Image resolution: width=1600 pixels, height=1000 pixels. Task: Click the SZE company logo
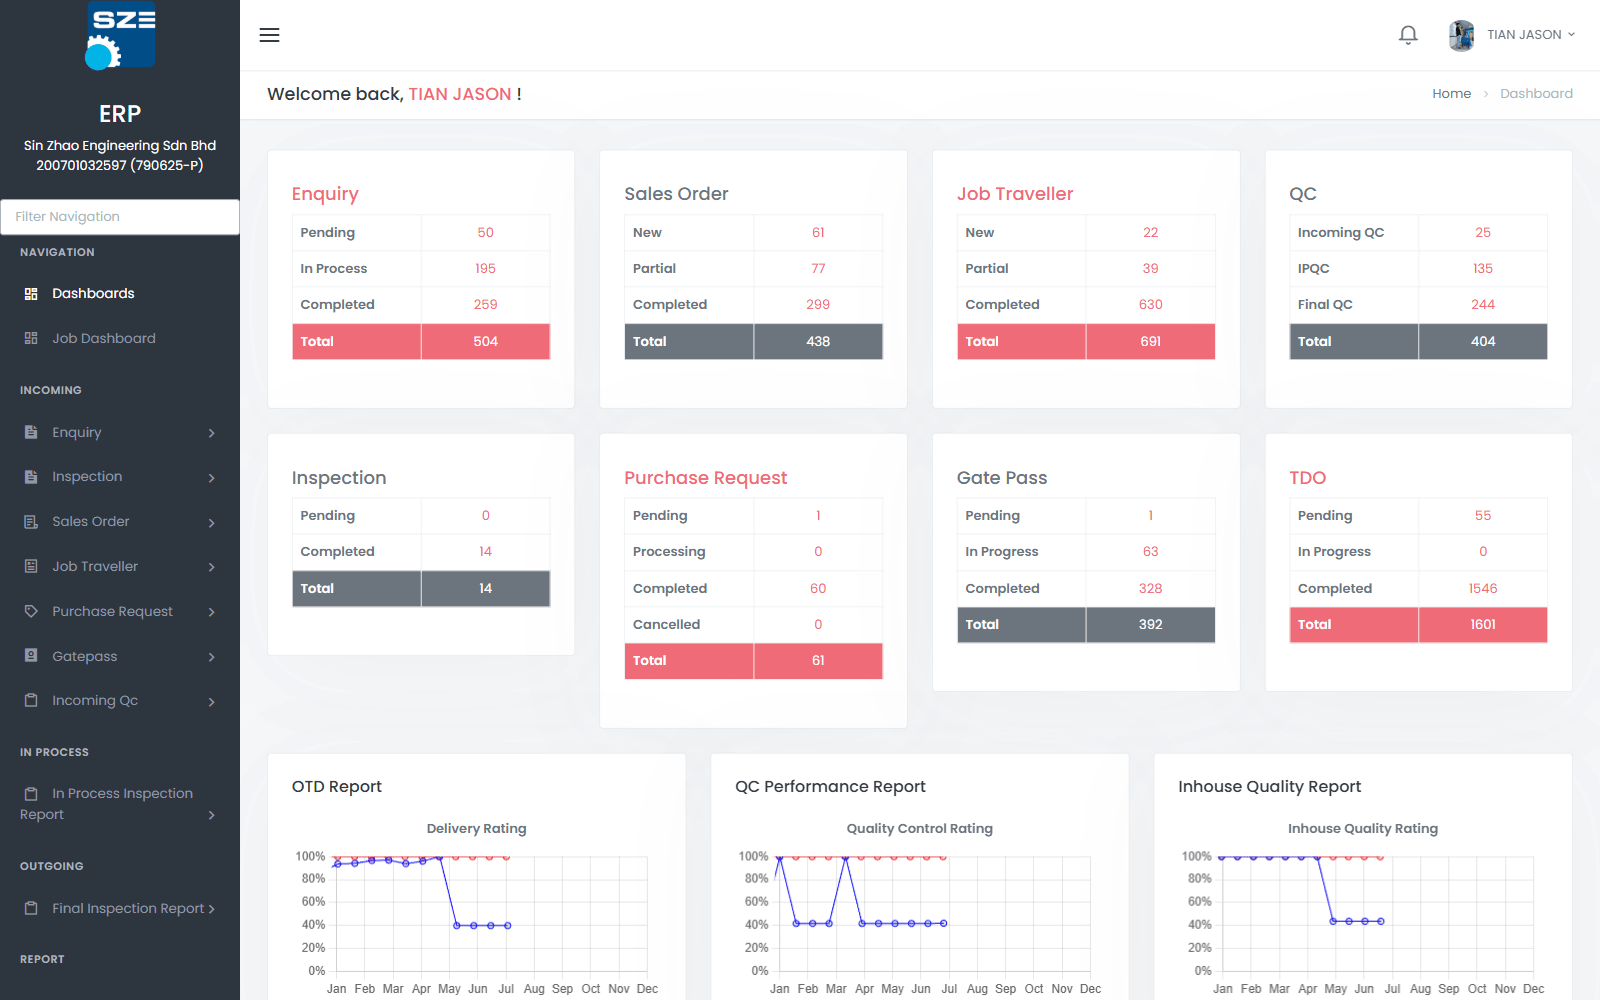[x=120, y=36]
